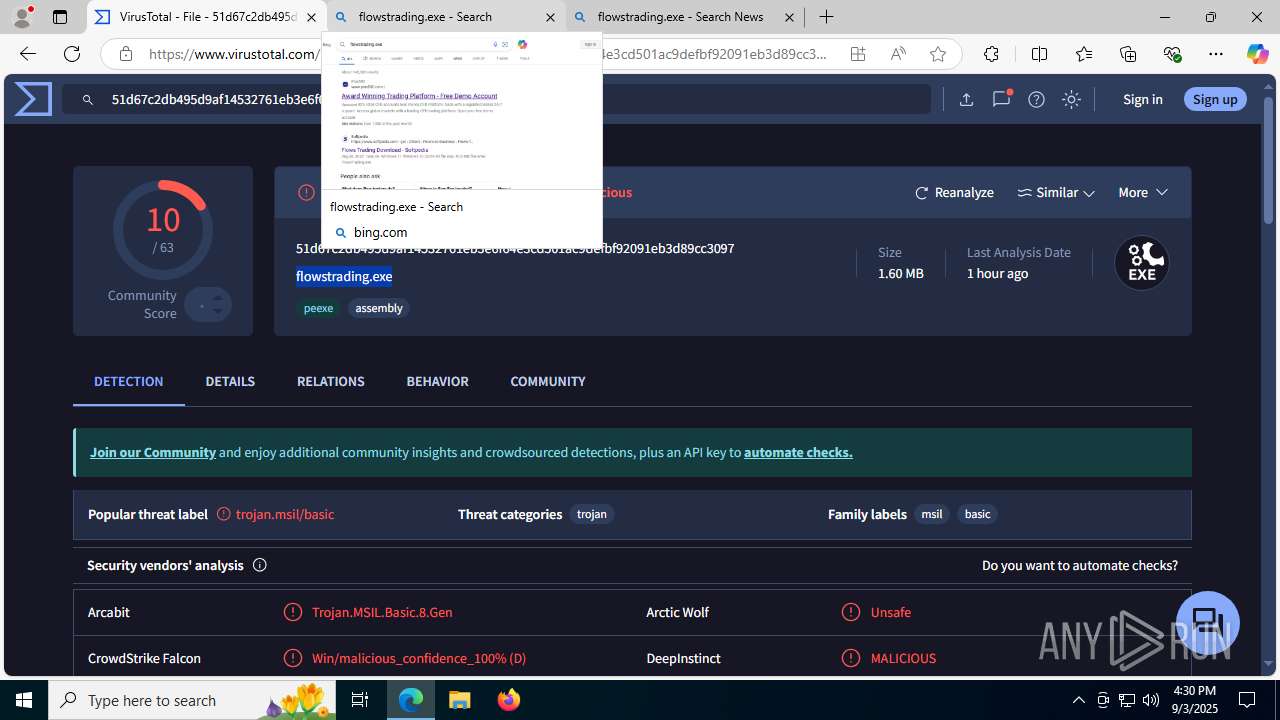Viewport: 1280px width, 720px height.
Task: Open the notifications chat icon
Action: (1001, 99)
